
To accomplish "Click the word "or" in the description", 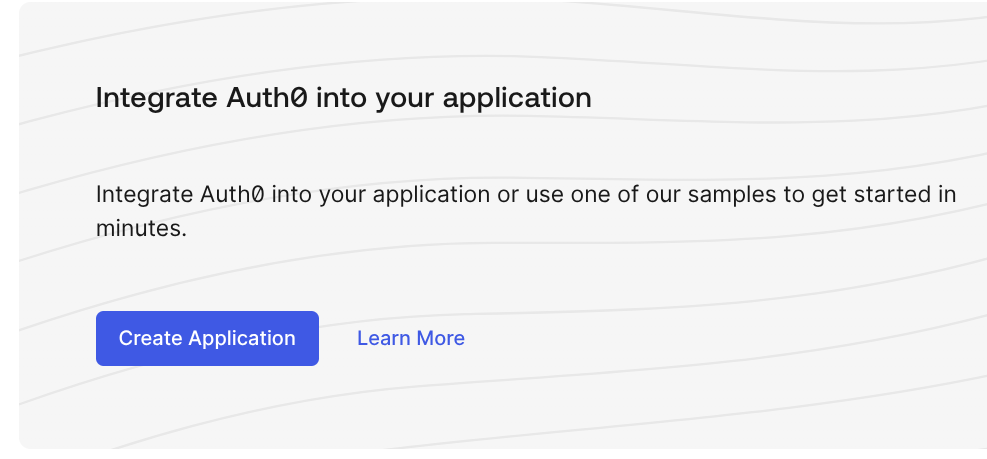I will (508, 194).
